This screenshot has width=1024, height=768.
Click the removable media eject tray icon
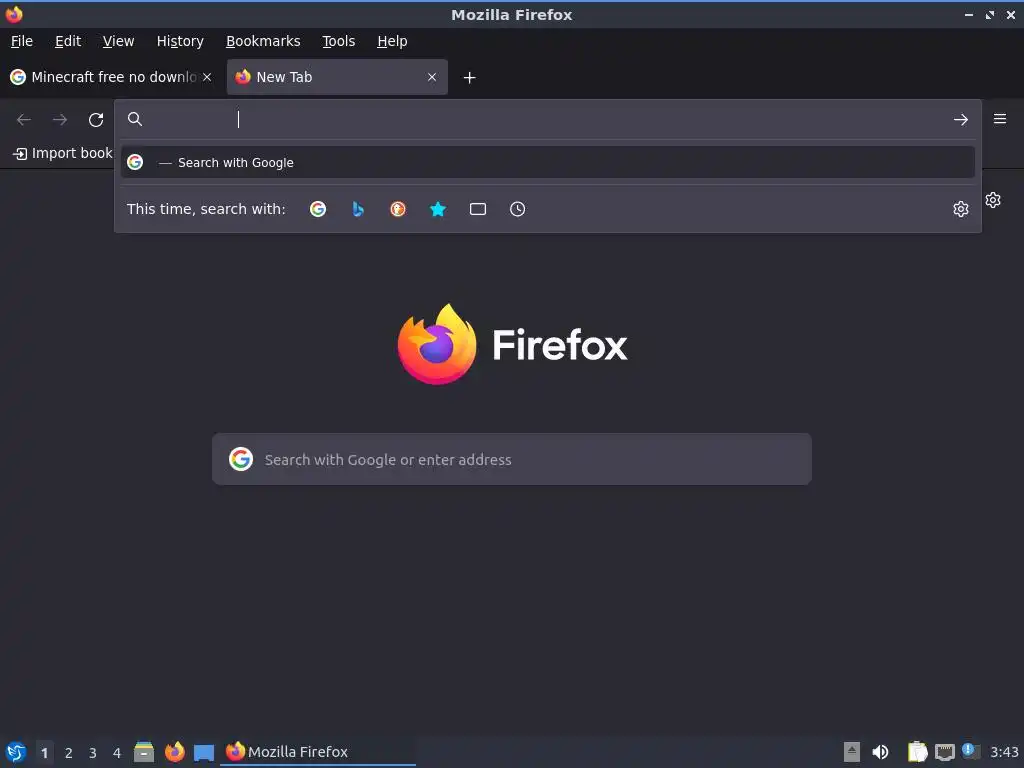tap(852, 752)
